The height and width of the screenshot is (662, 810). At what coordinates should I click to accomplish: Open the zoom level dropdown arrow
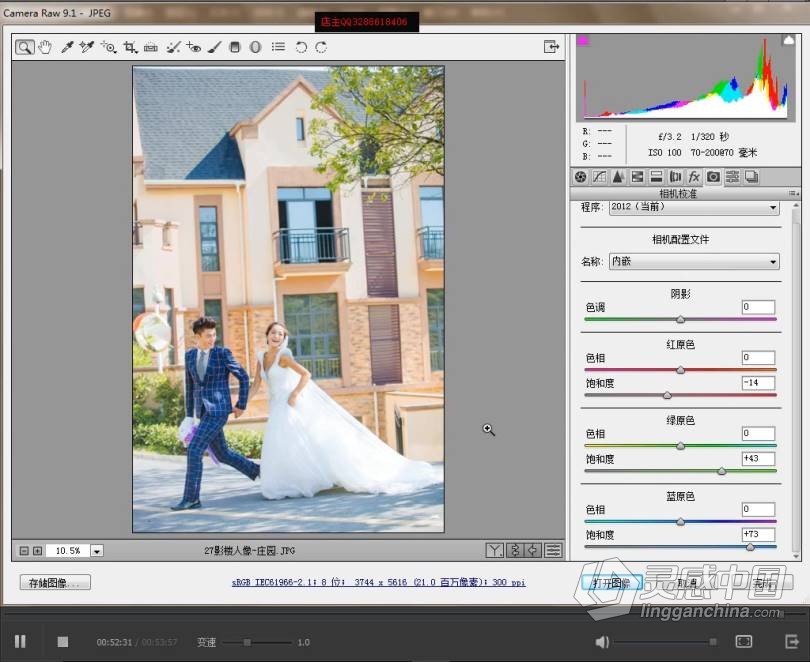(x=97, y=551)
